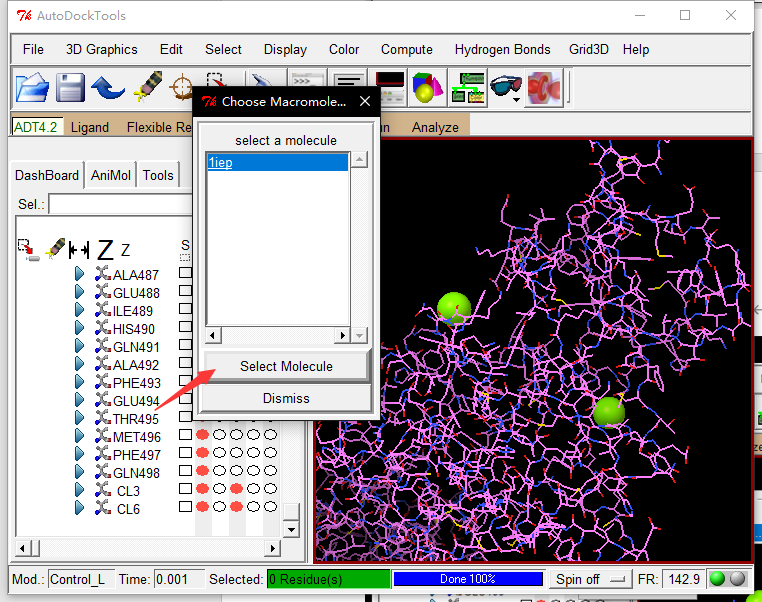Click the residue icon next to CL6
The height and width of the screenshot is (602, 762).
click(103, 507)
